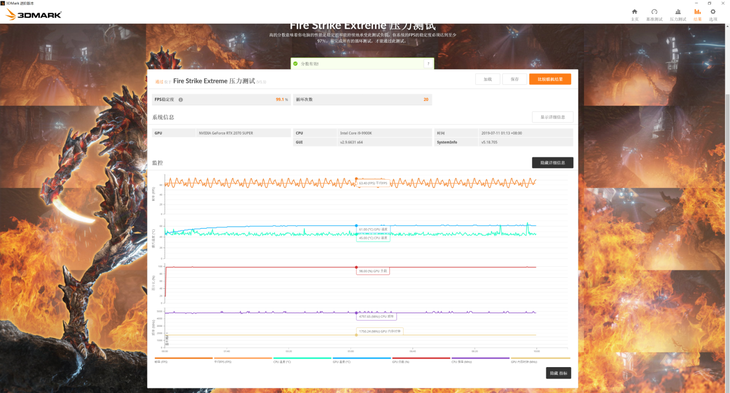Image resolution: width=730 pixels, height=393 pixels.
Task: Hide chart markers with bottom dark button
Action: click(558, 373)
